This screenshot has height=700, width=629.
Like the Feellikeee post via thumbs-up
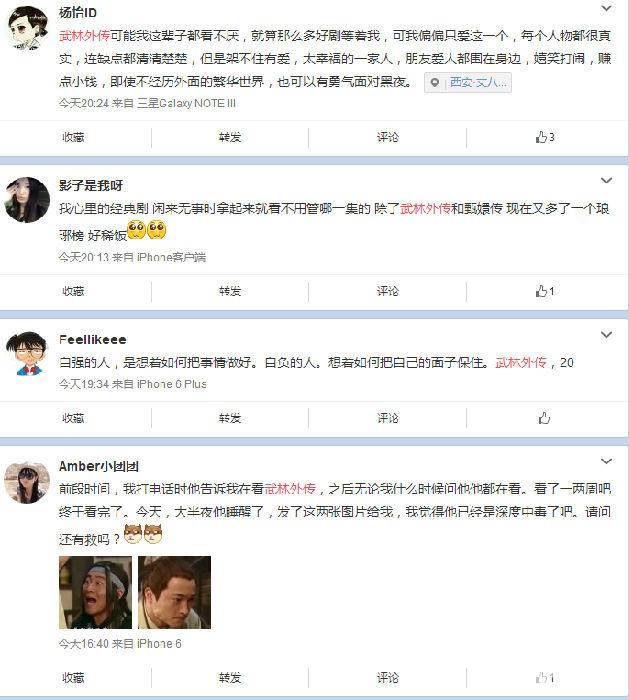click(x=544, y=418)
